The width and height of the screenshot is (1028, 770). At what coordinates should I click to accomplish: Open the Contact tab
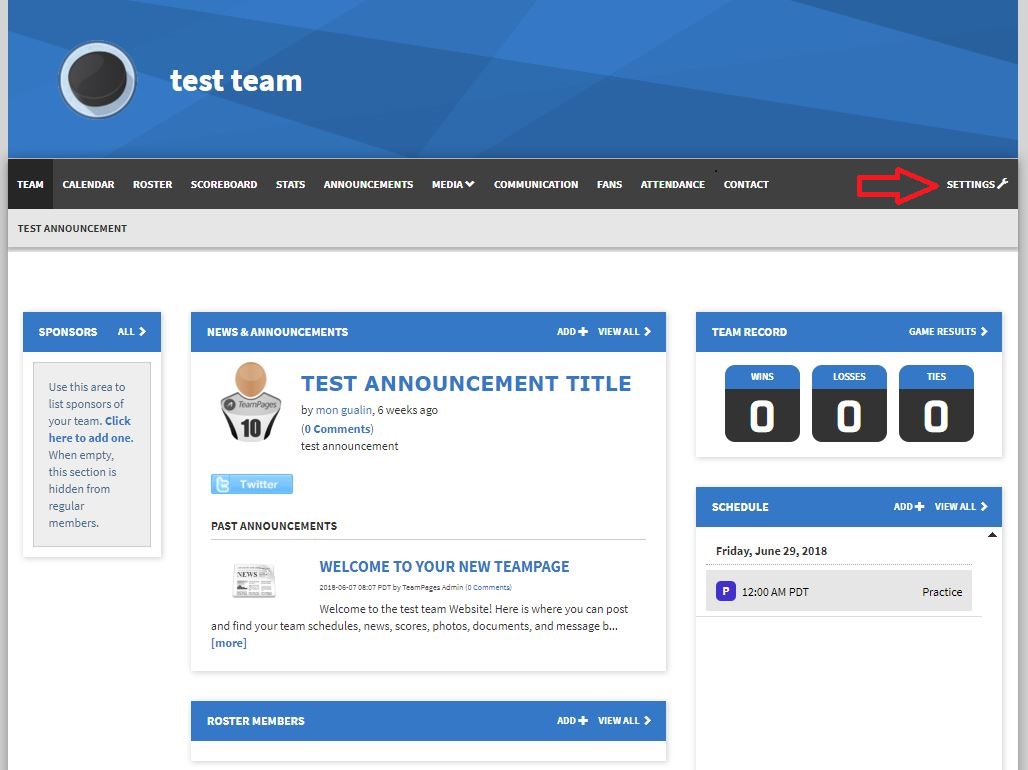coord(746,184)
